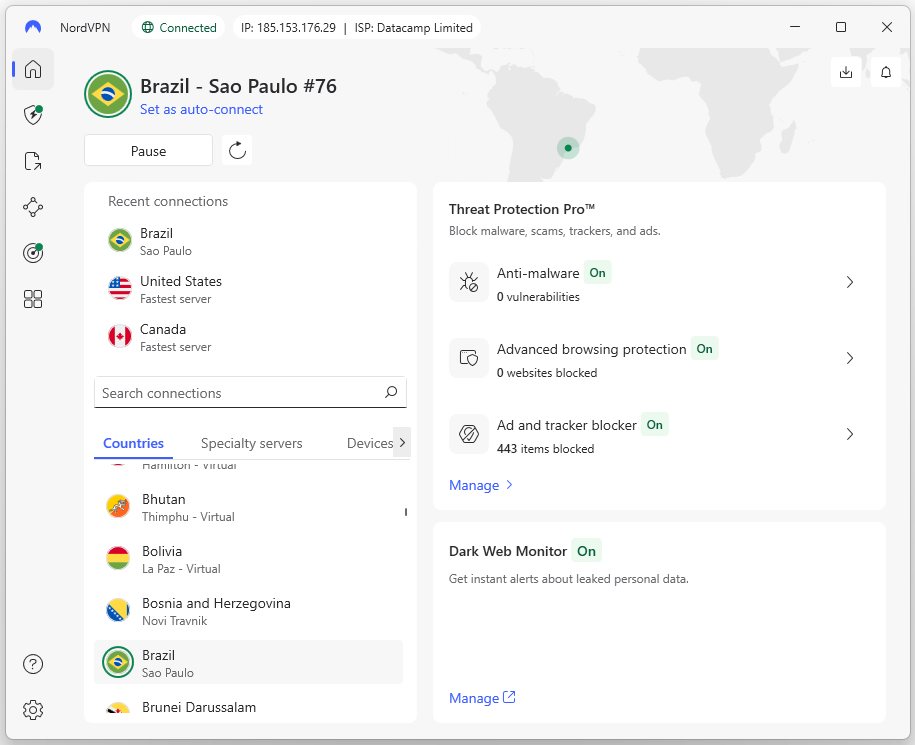Click the Bolivia flag icon

[118, 558]
